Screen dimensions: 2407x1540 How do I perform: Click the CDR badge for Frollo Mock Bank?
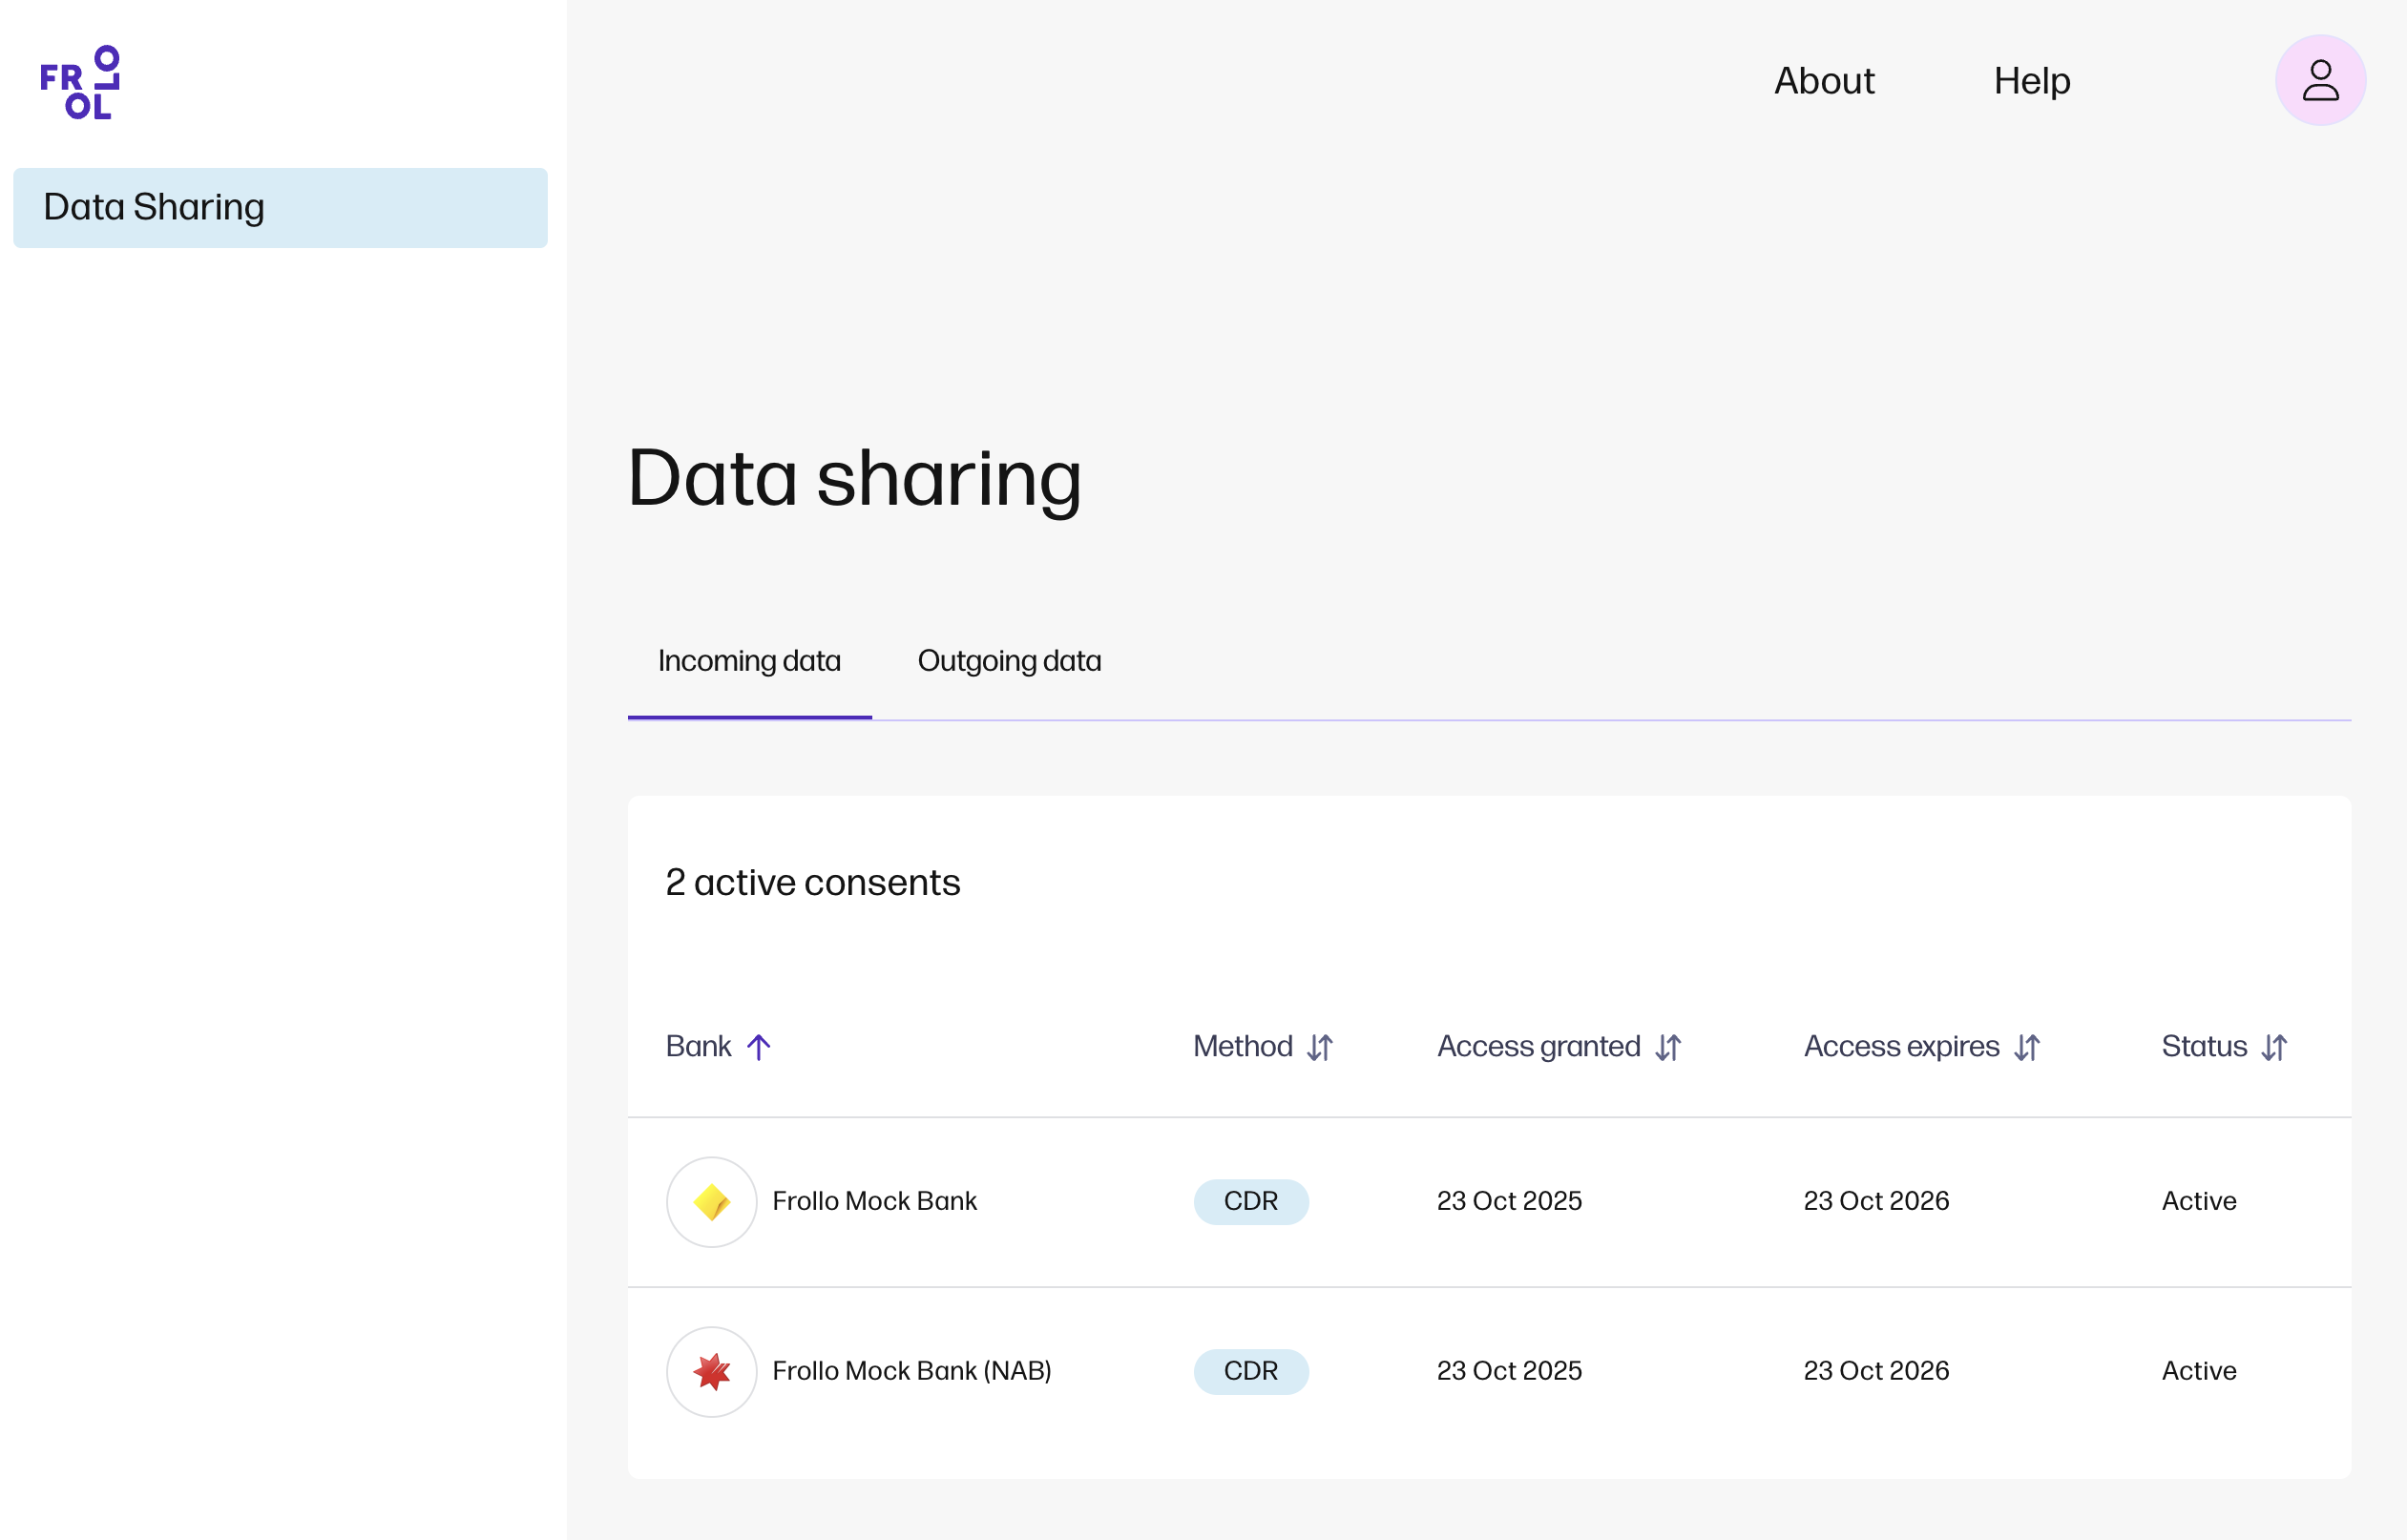[1250, 1201]
